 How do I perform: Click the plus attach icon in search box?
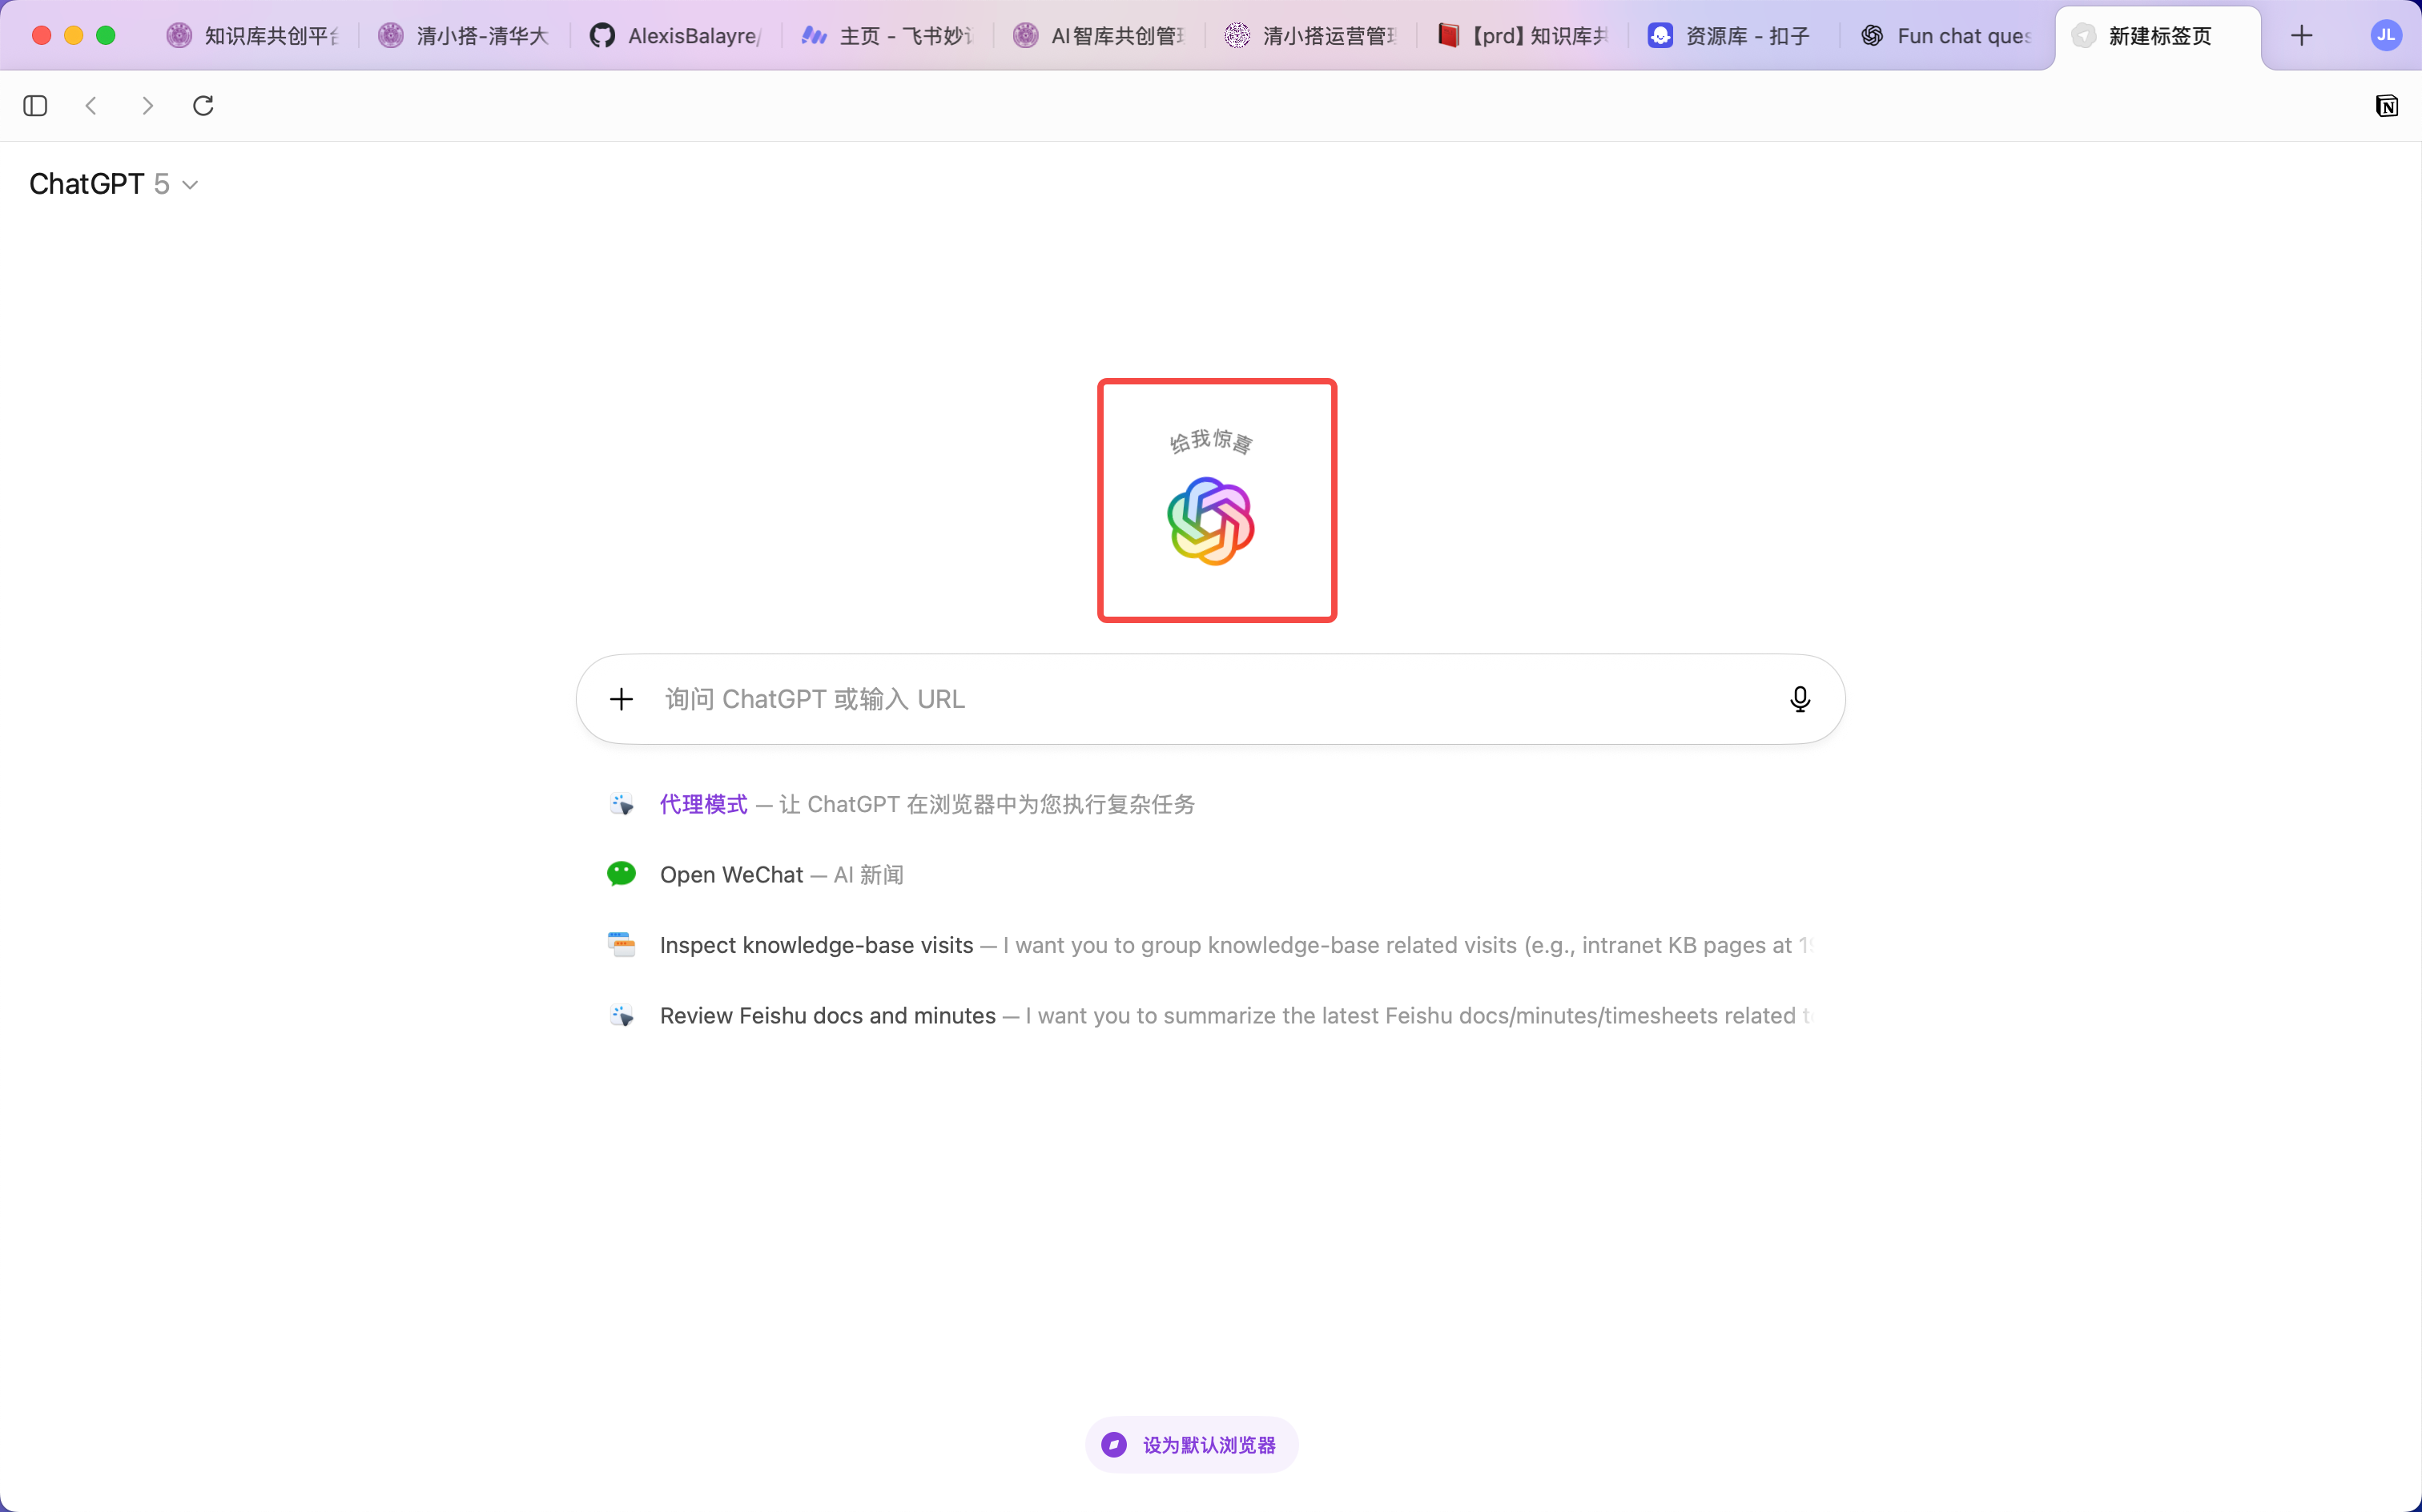[621, 699]
